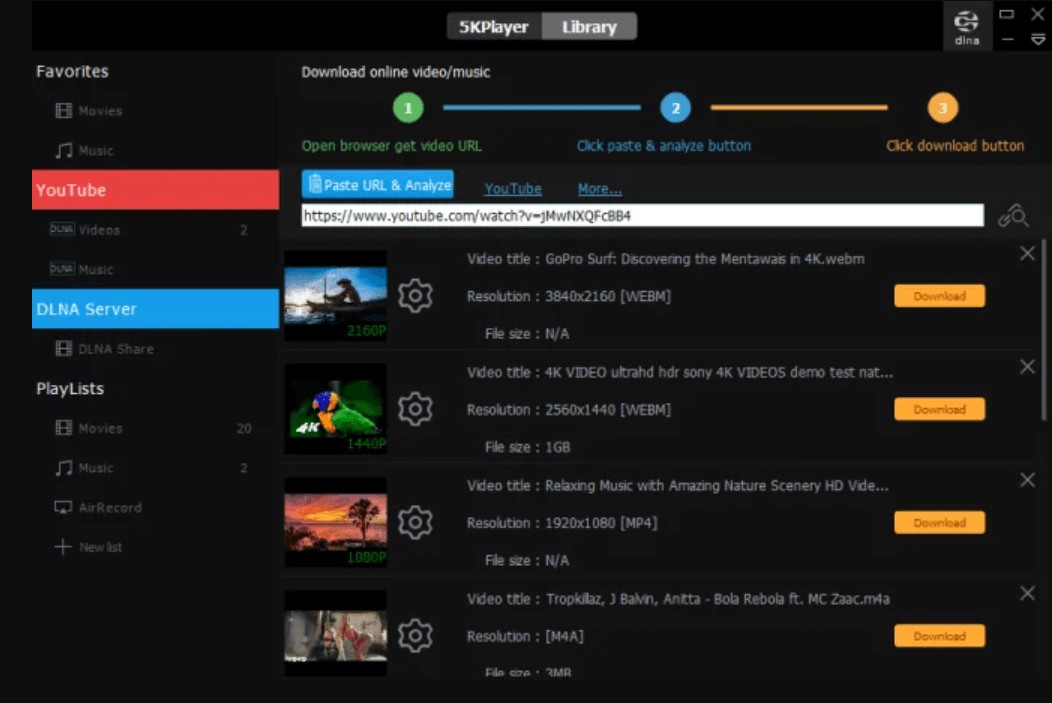Switch to the 5KPlayer tab

[x=494, y=27]
